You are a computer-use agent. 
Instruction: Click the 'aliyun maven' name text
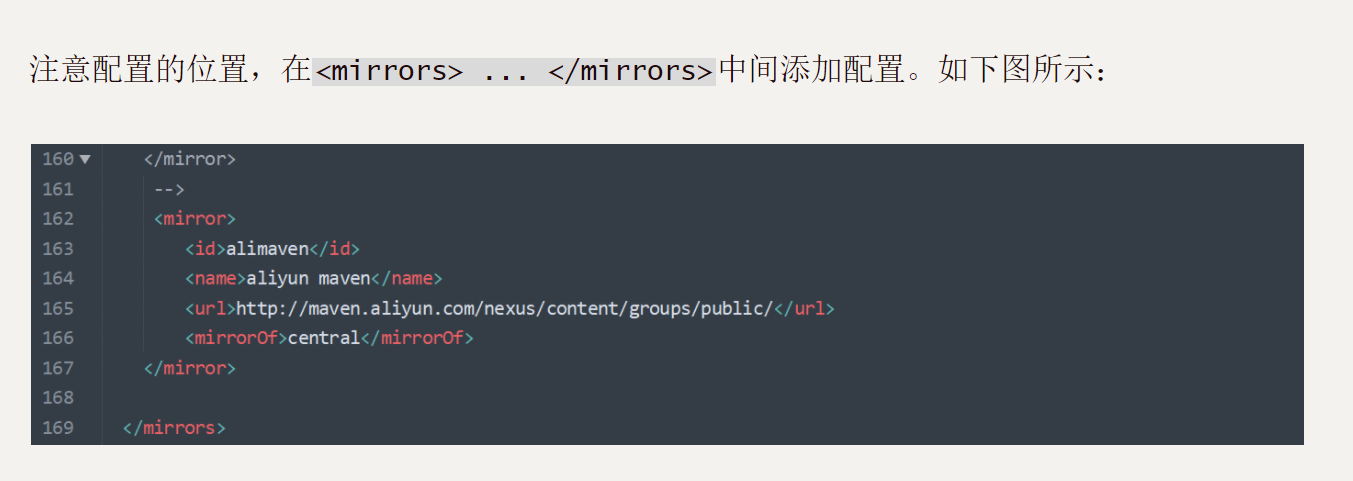tap(308, 279)
